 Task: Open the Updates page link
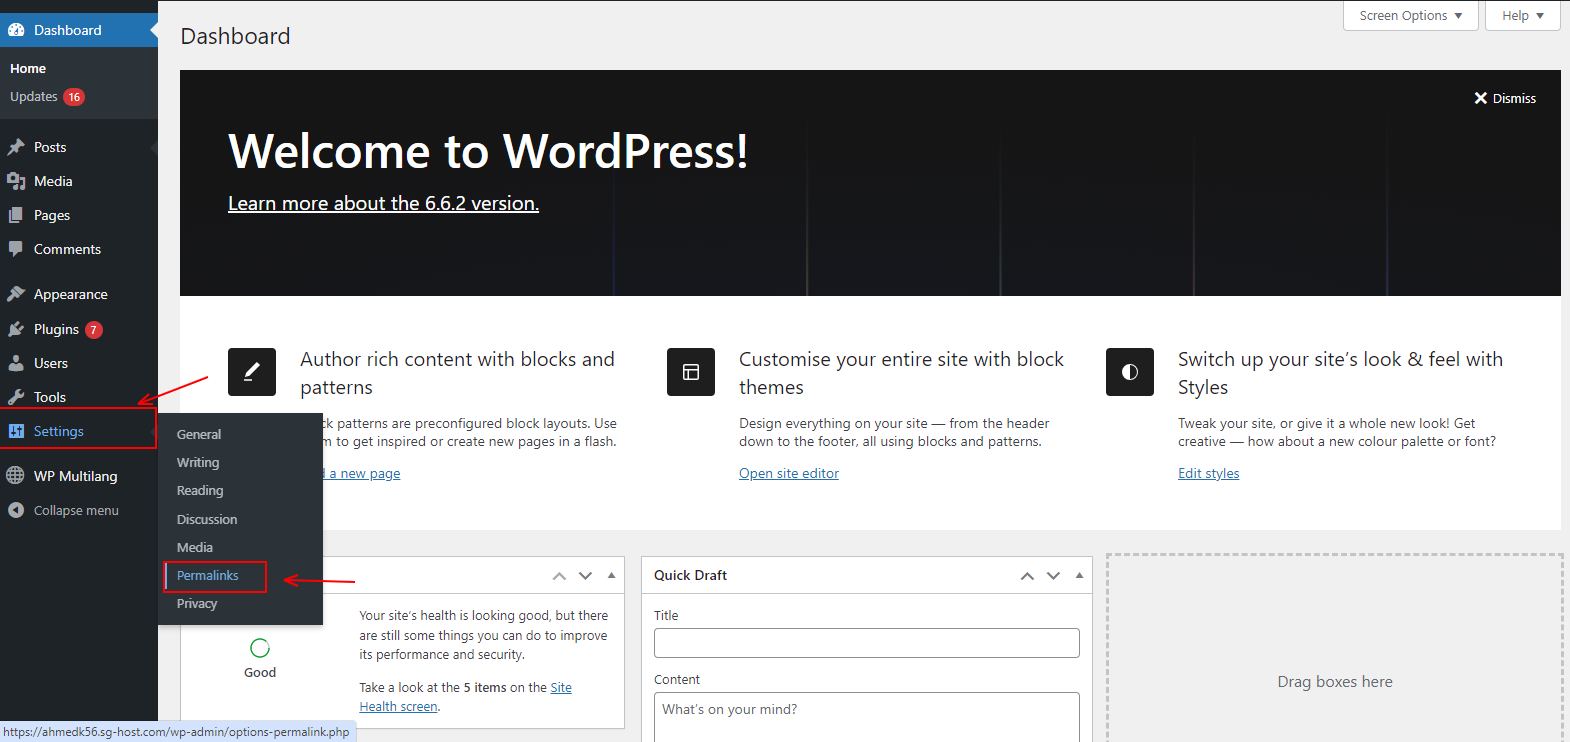(34, 97)
